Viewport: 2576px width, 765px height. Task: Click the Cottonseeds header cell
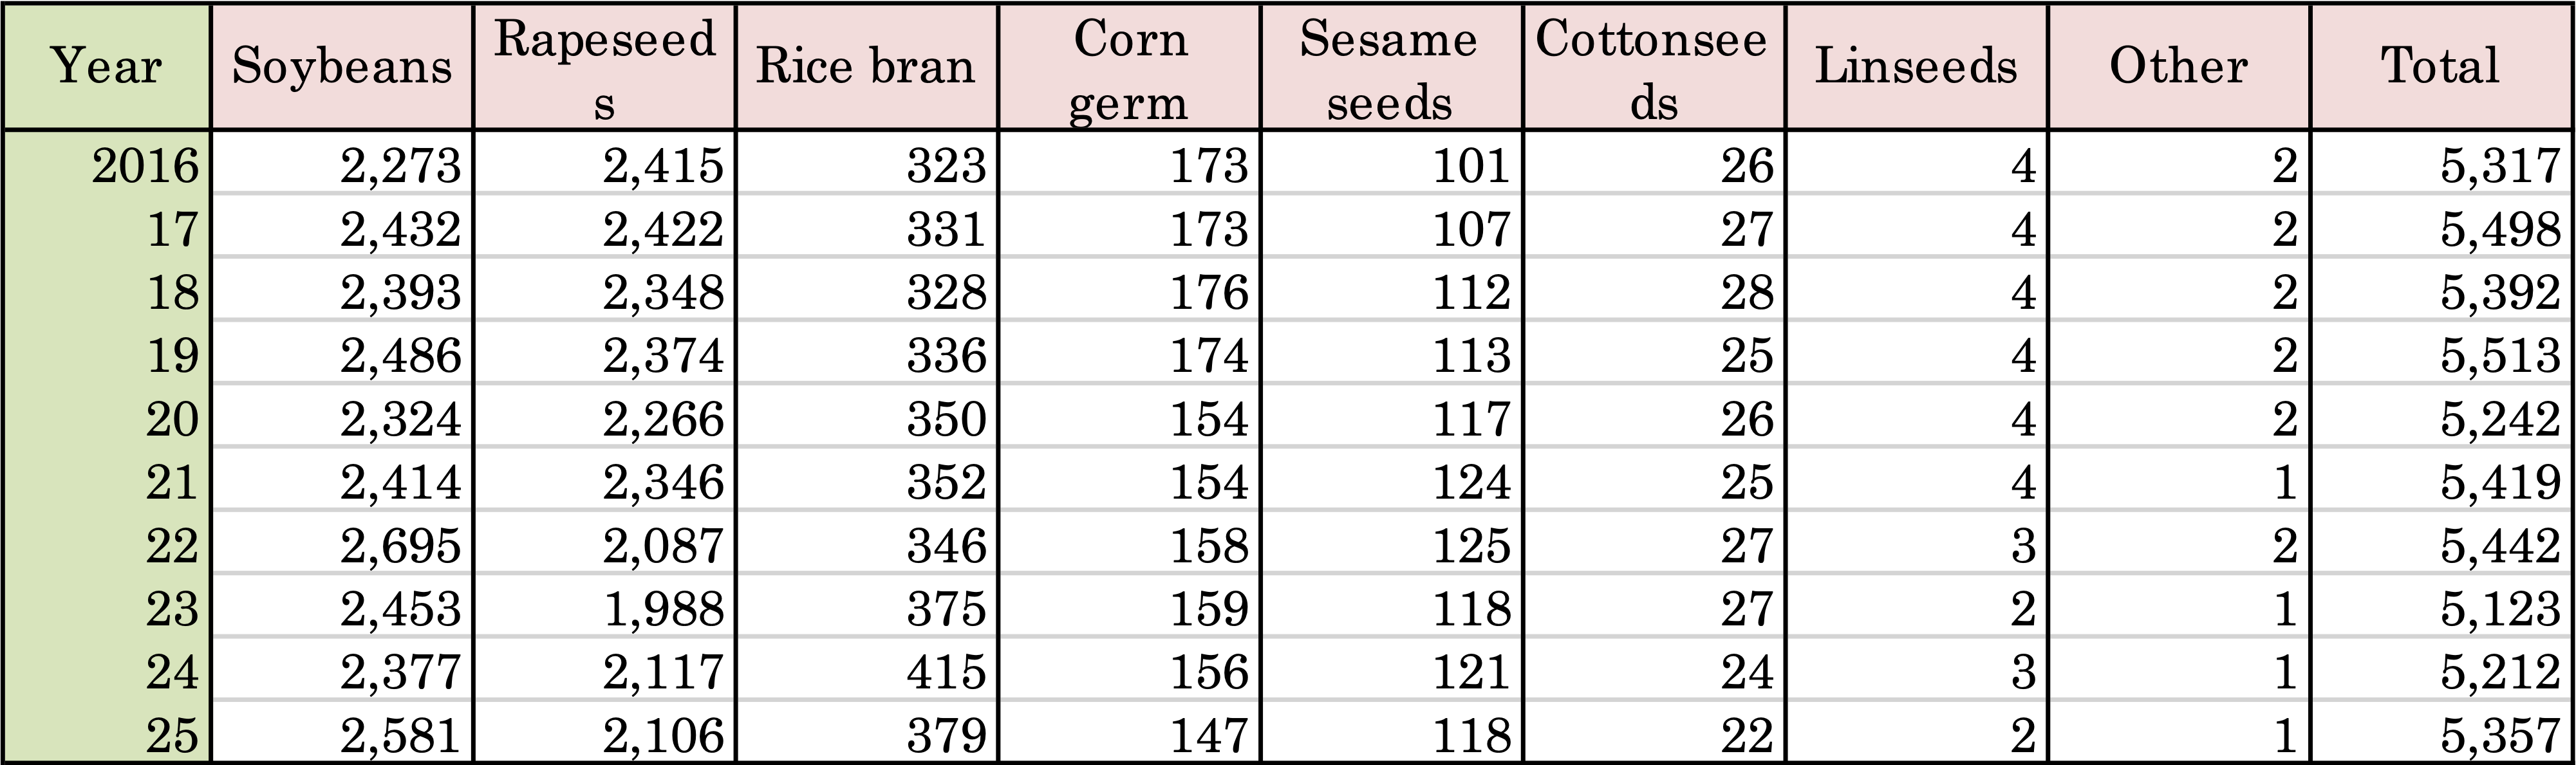pos(1653,67)
